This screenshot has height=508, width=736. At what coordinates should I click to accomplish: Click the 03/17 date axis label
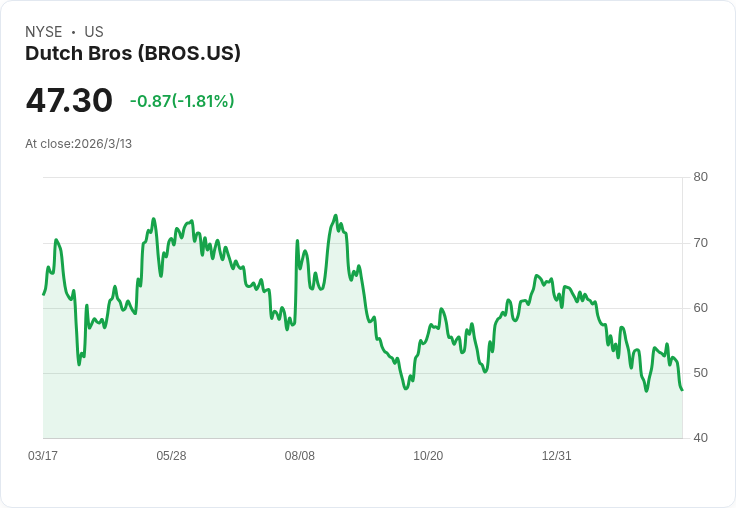43,456
